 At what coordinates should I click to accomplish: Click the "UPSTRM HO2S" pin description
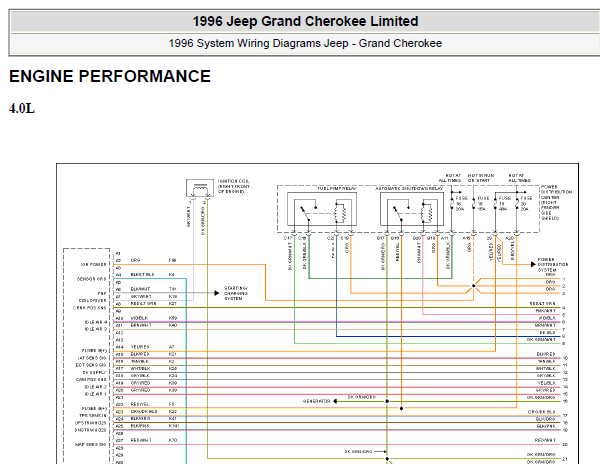90,423
